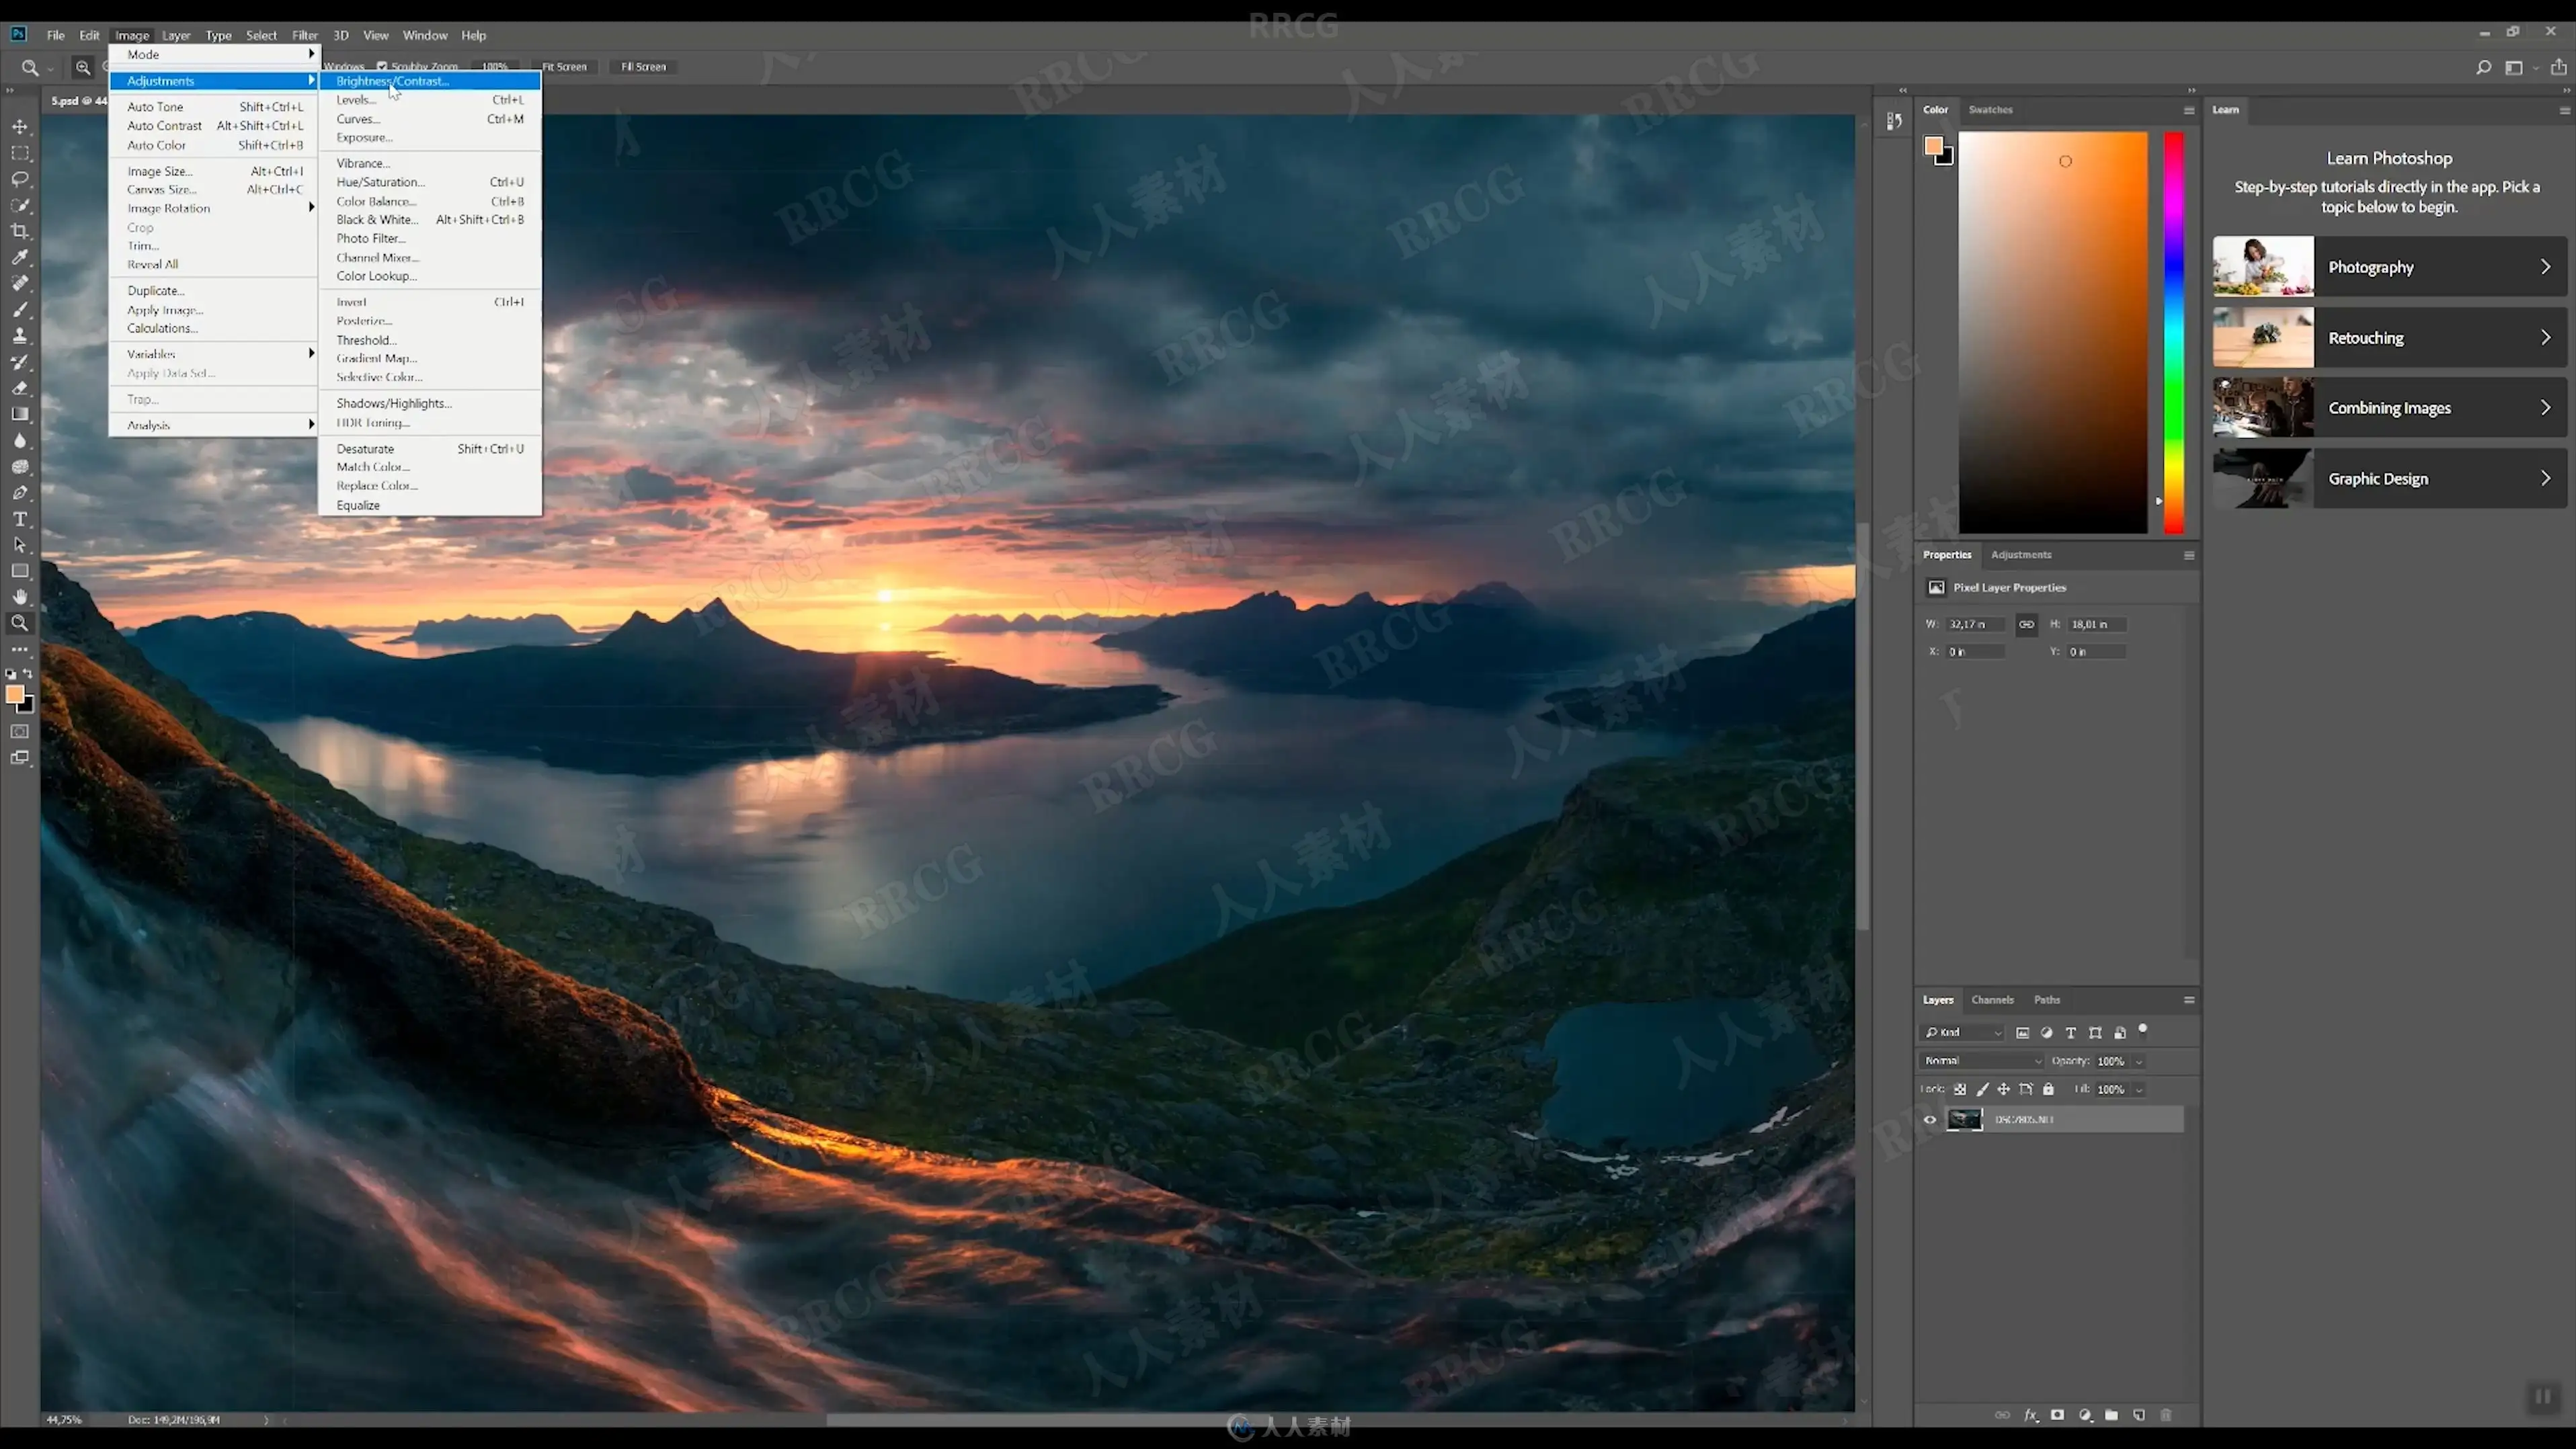This screenshot has height=1449, width=2576.
Task: Toggle the layer filter on/off switch
Action: click(2143, 1030)
